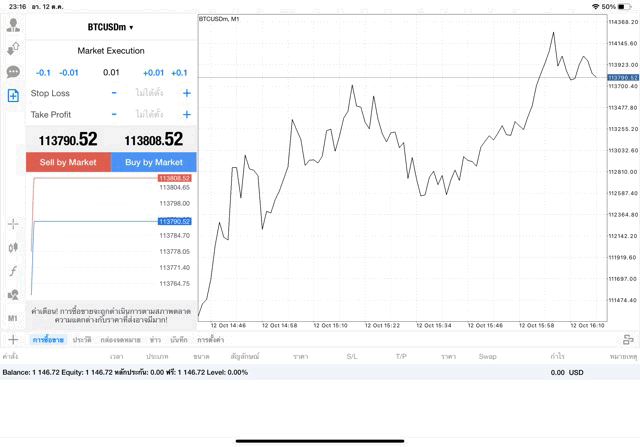Viewport: 640px width, 447px height.
Task: Open the candlestick chart type icon
Action: coord(13,247)
